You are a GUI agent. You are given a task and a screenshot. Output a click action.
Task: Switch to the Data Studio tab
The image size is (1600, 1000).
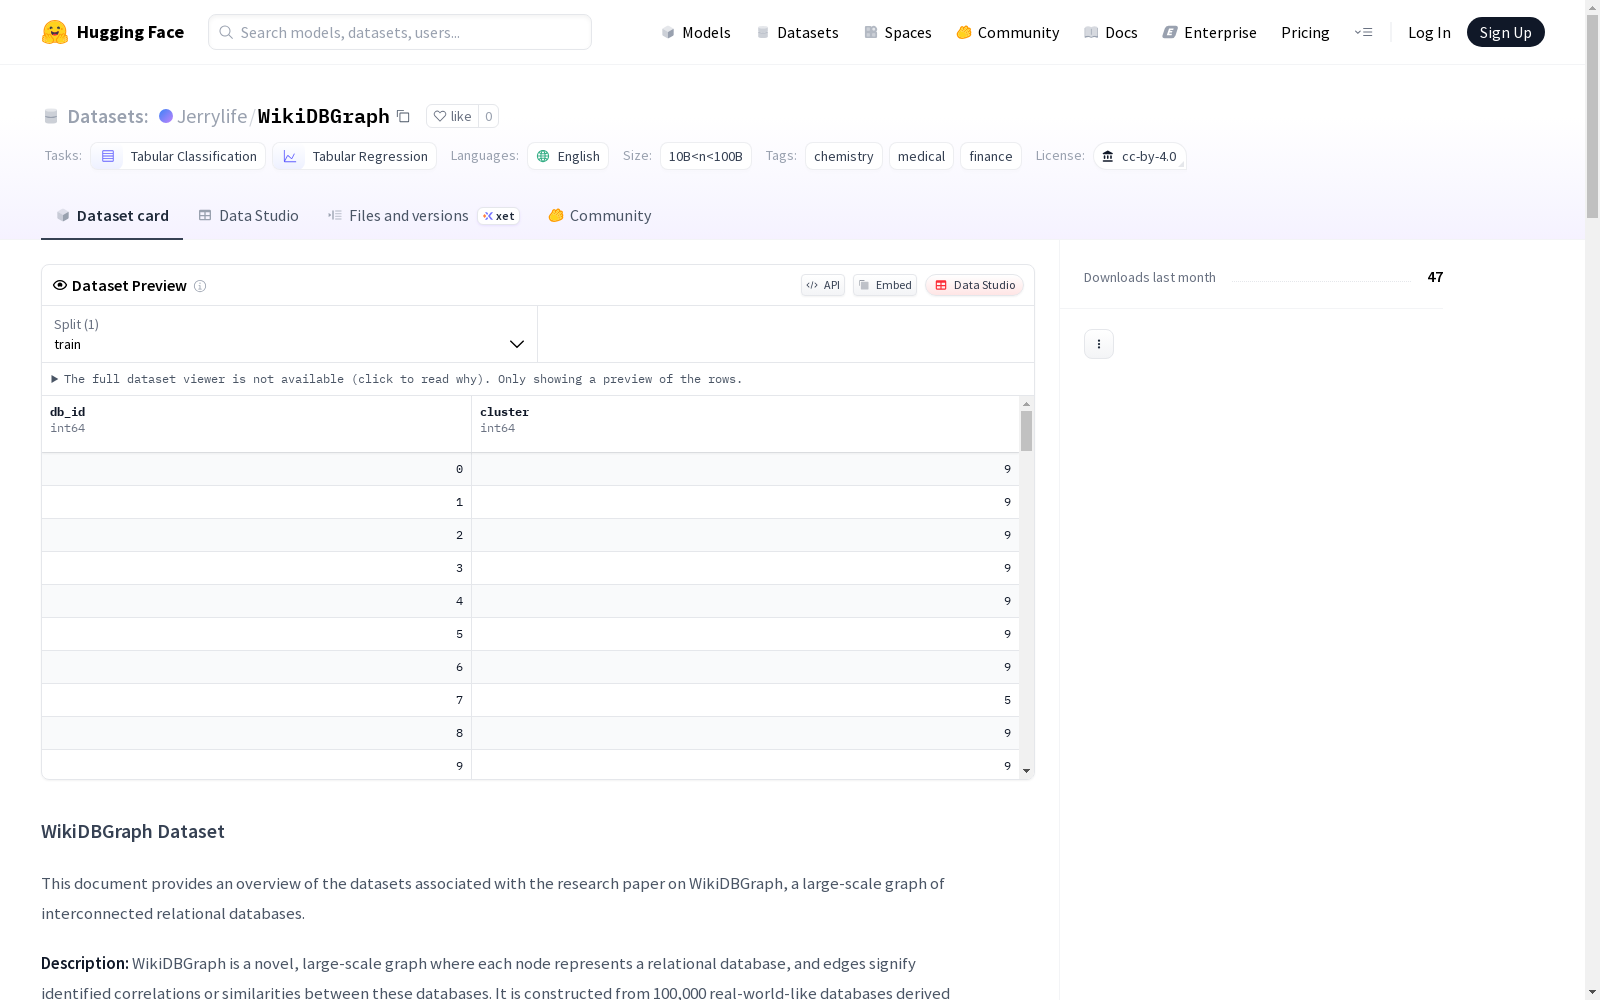pyautogui.click(x=248, y=216)
